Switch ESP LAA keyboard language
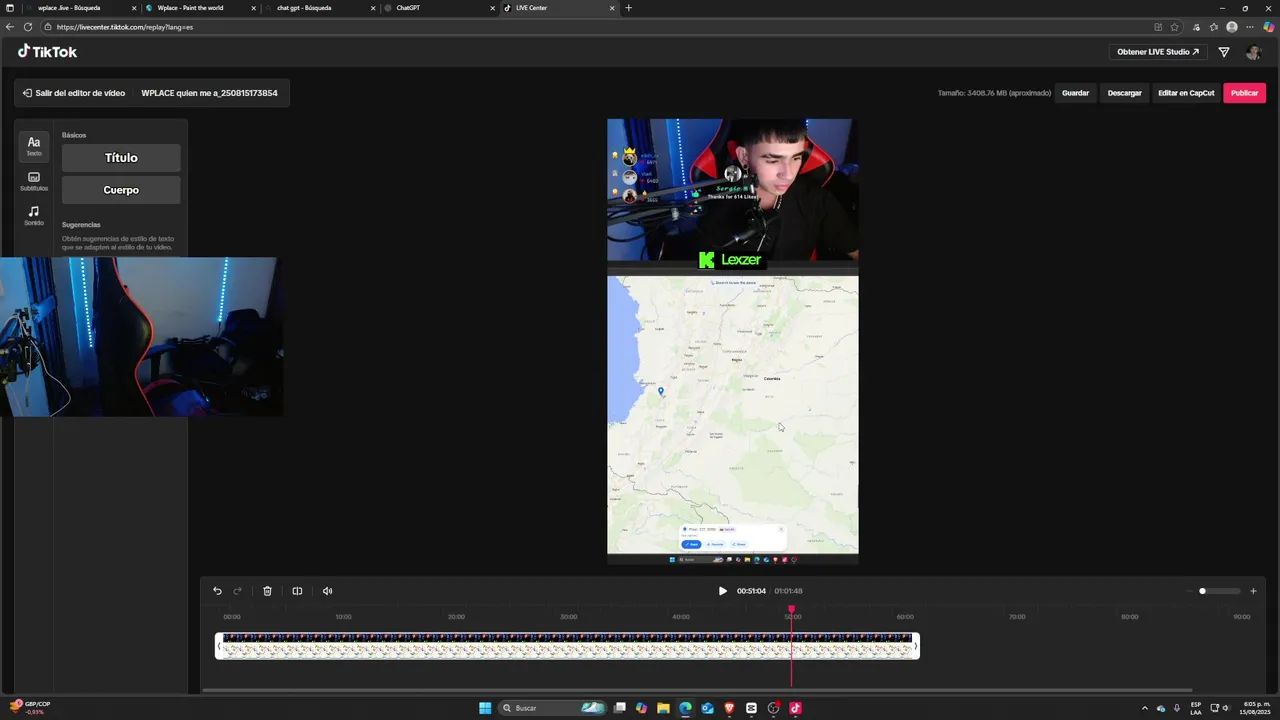1280x720 pixels. tap(1196, 708)
